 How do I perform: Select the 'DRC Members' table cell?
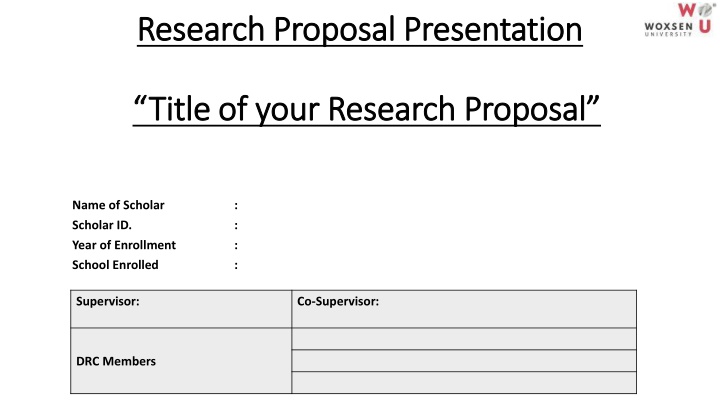[180, 361]
